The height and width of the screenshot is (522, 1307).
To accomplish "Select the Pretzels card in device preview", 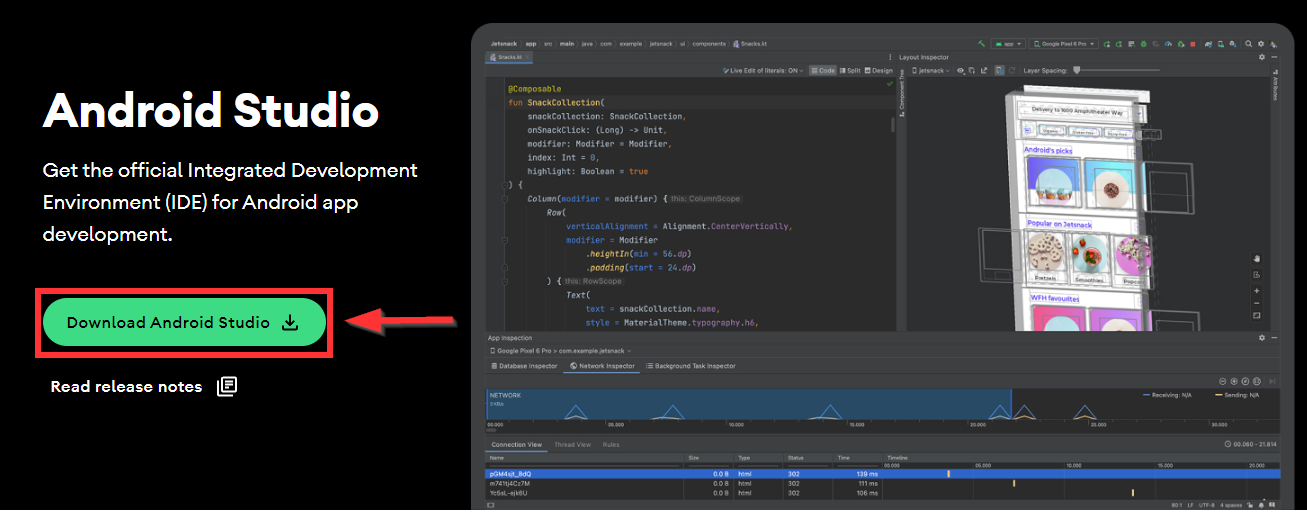I will tap(1047, 259).
